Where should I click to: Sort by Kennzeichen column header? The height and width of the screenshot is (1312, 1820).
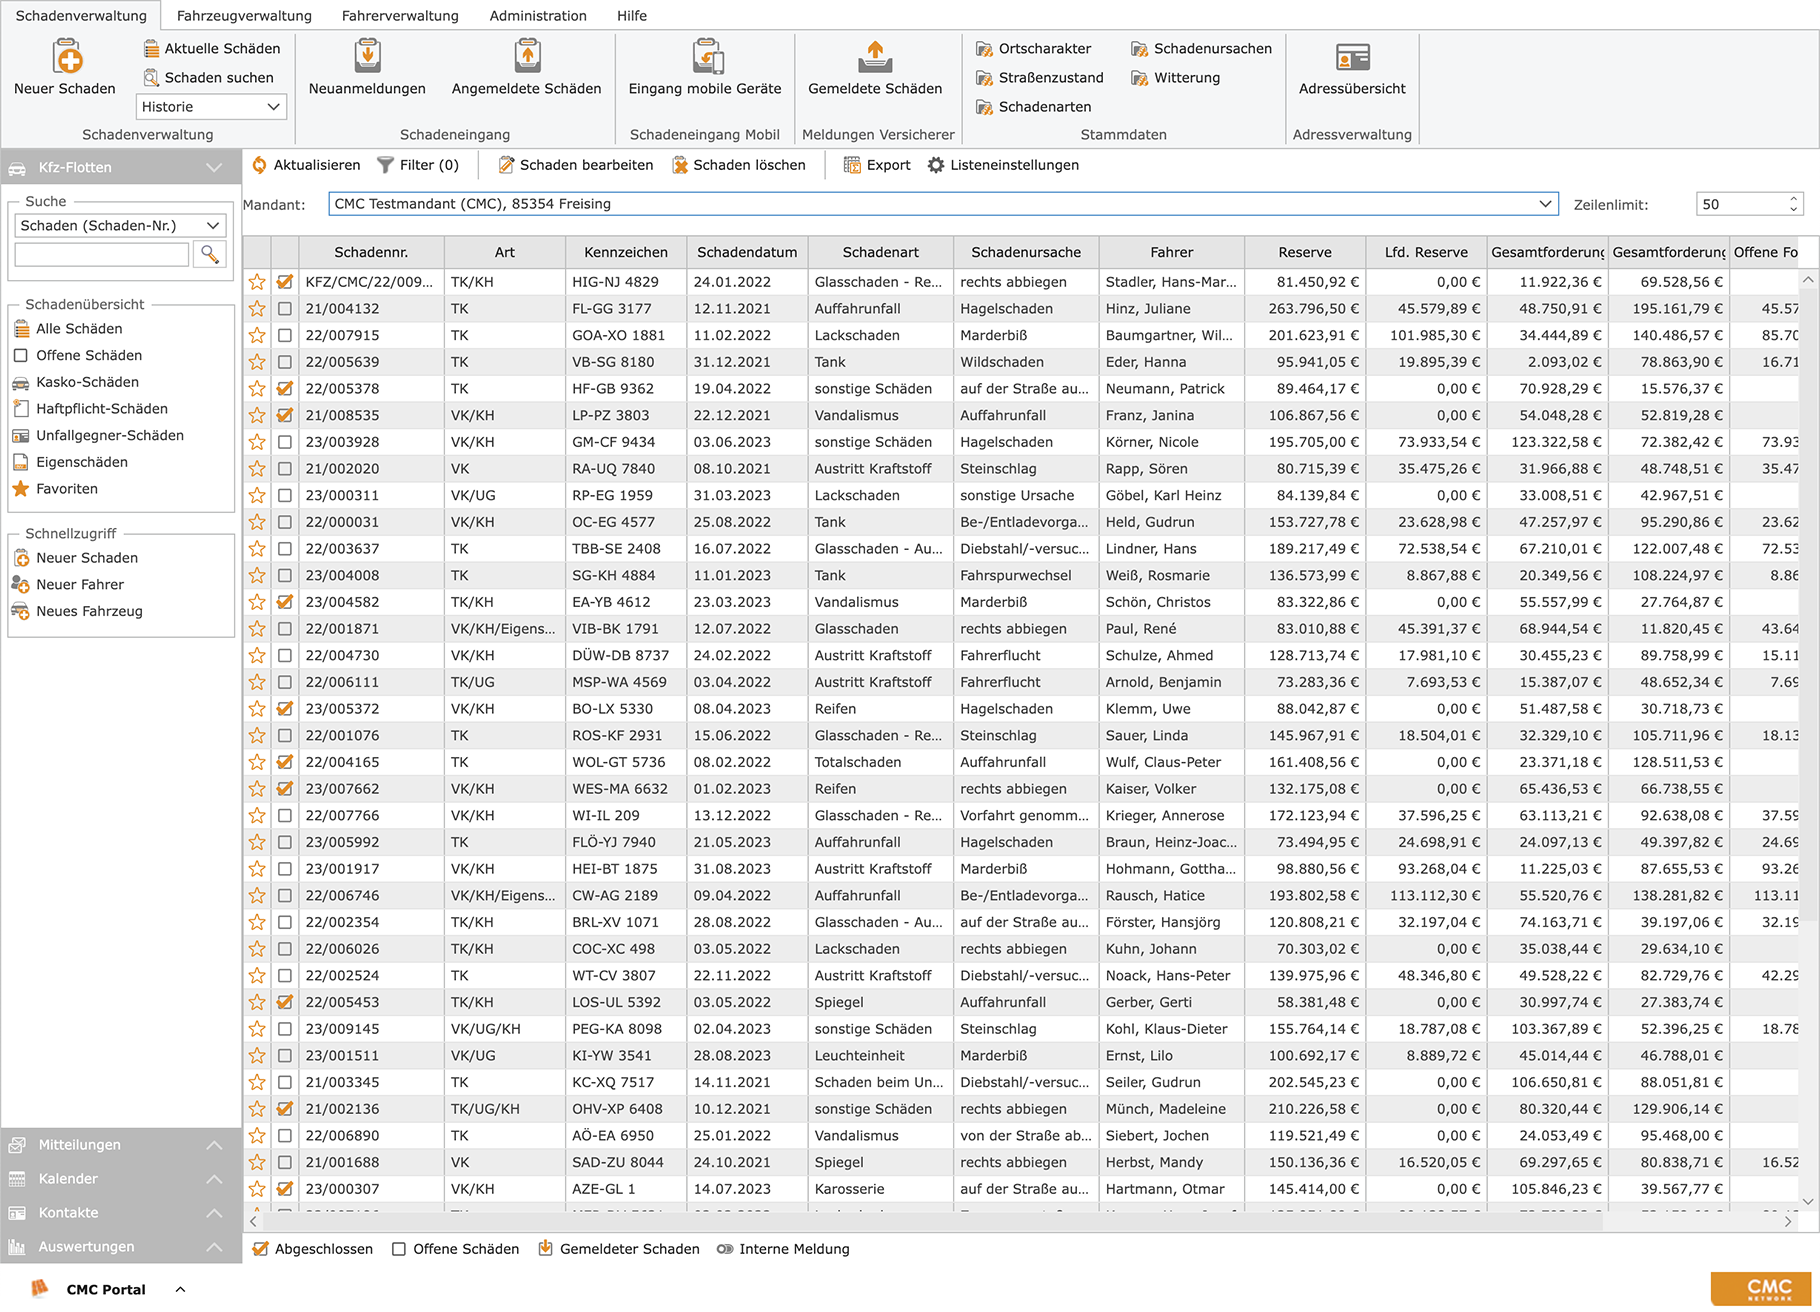coord(626,252)
